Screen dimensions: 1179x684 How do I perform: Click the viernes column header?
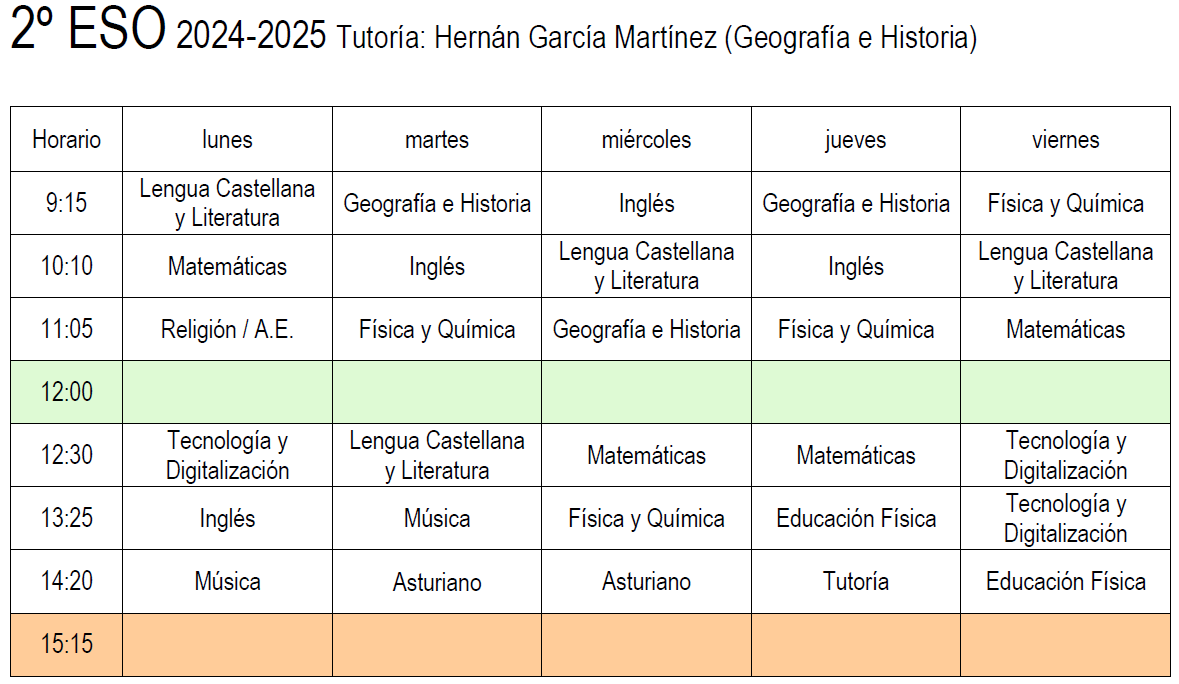pos(1065,140)
